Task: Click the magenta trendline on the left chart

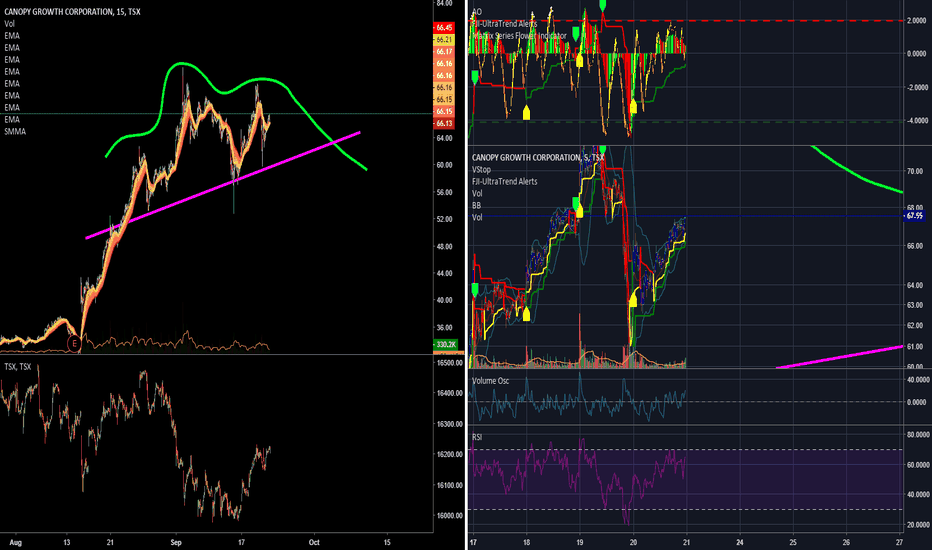Action: tap(223, 185)
